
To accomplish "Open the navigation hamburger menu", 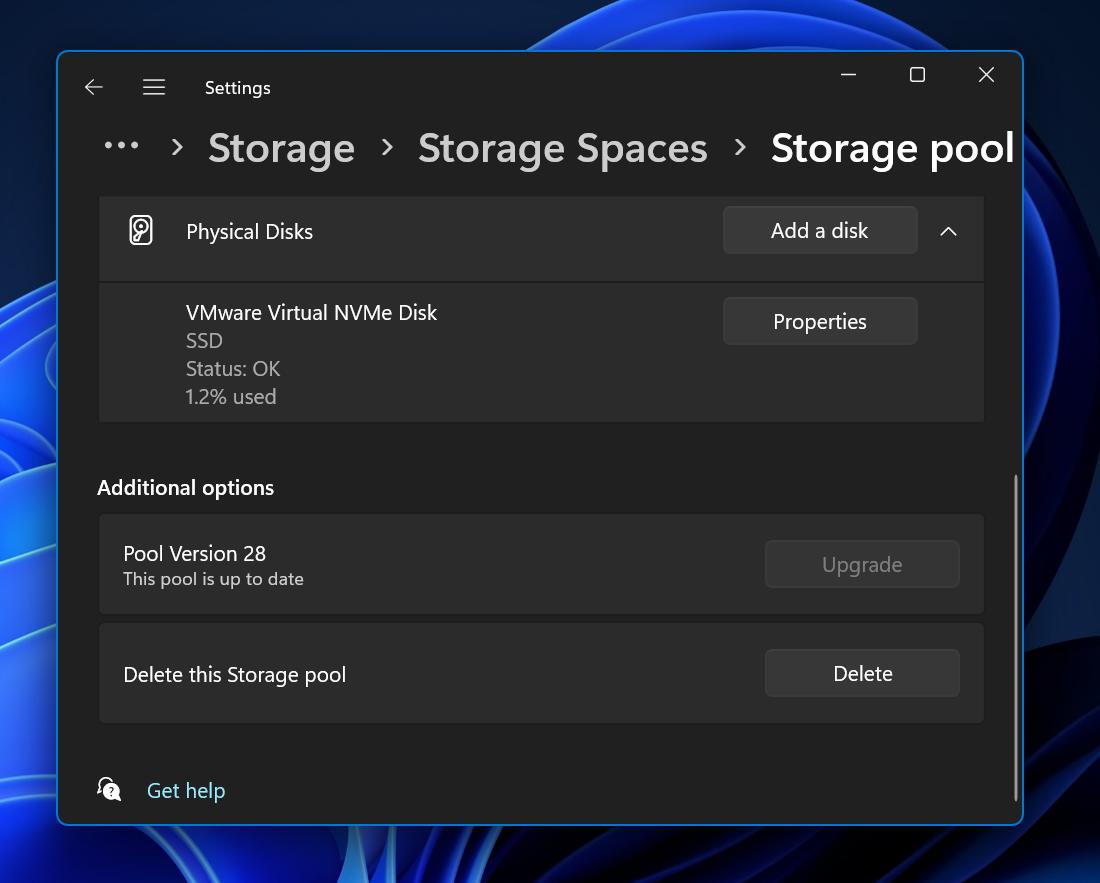I will click(154, 87).
